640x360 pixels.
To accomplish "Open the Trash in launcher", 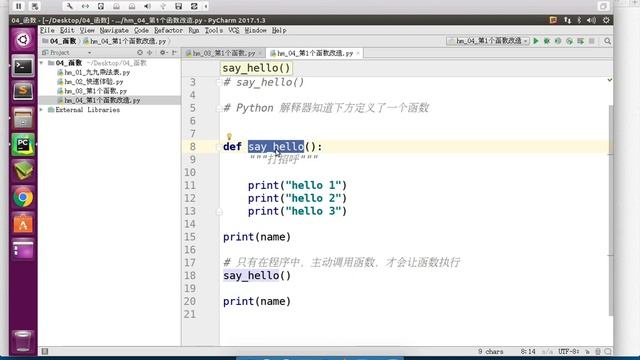I will point(23,341).
